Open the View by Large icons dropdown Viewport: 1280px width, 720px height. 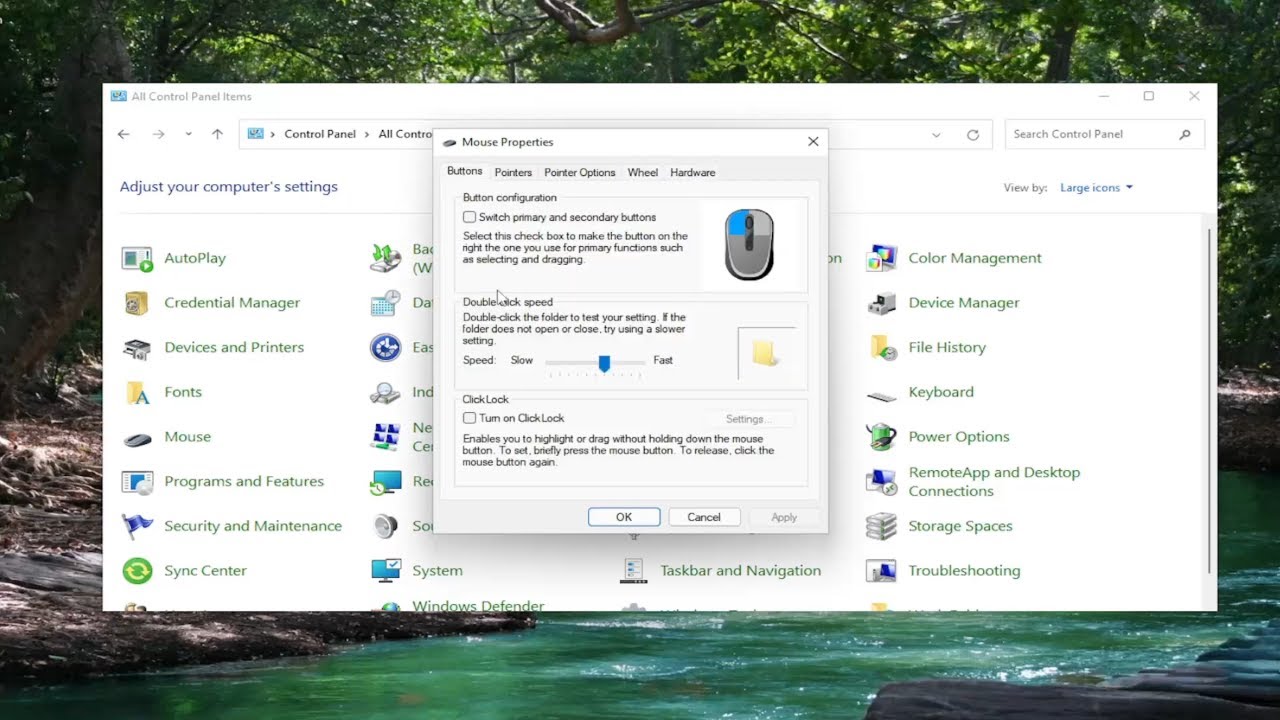click(x=1096, y=188)
